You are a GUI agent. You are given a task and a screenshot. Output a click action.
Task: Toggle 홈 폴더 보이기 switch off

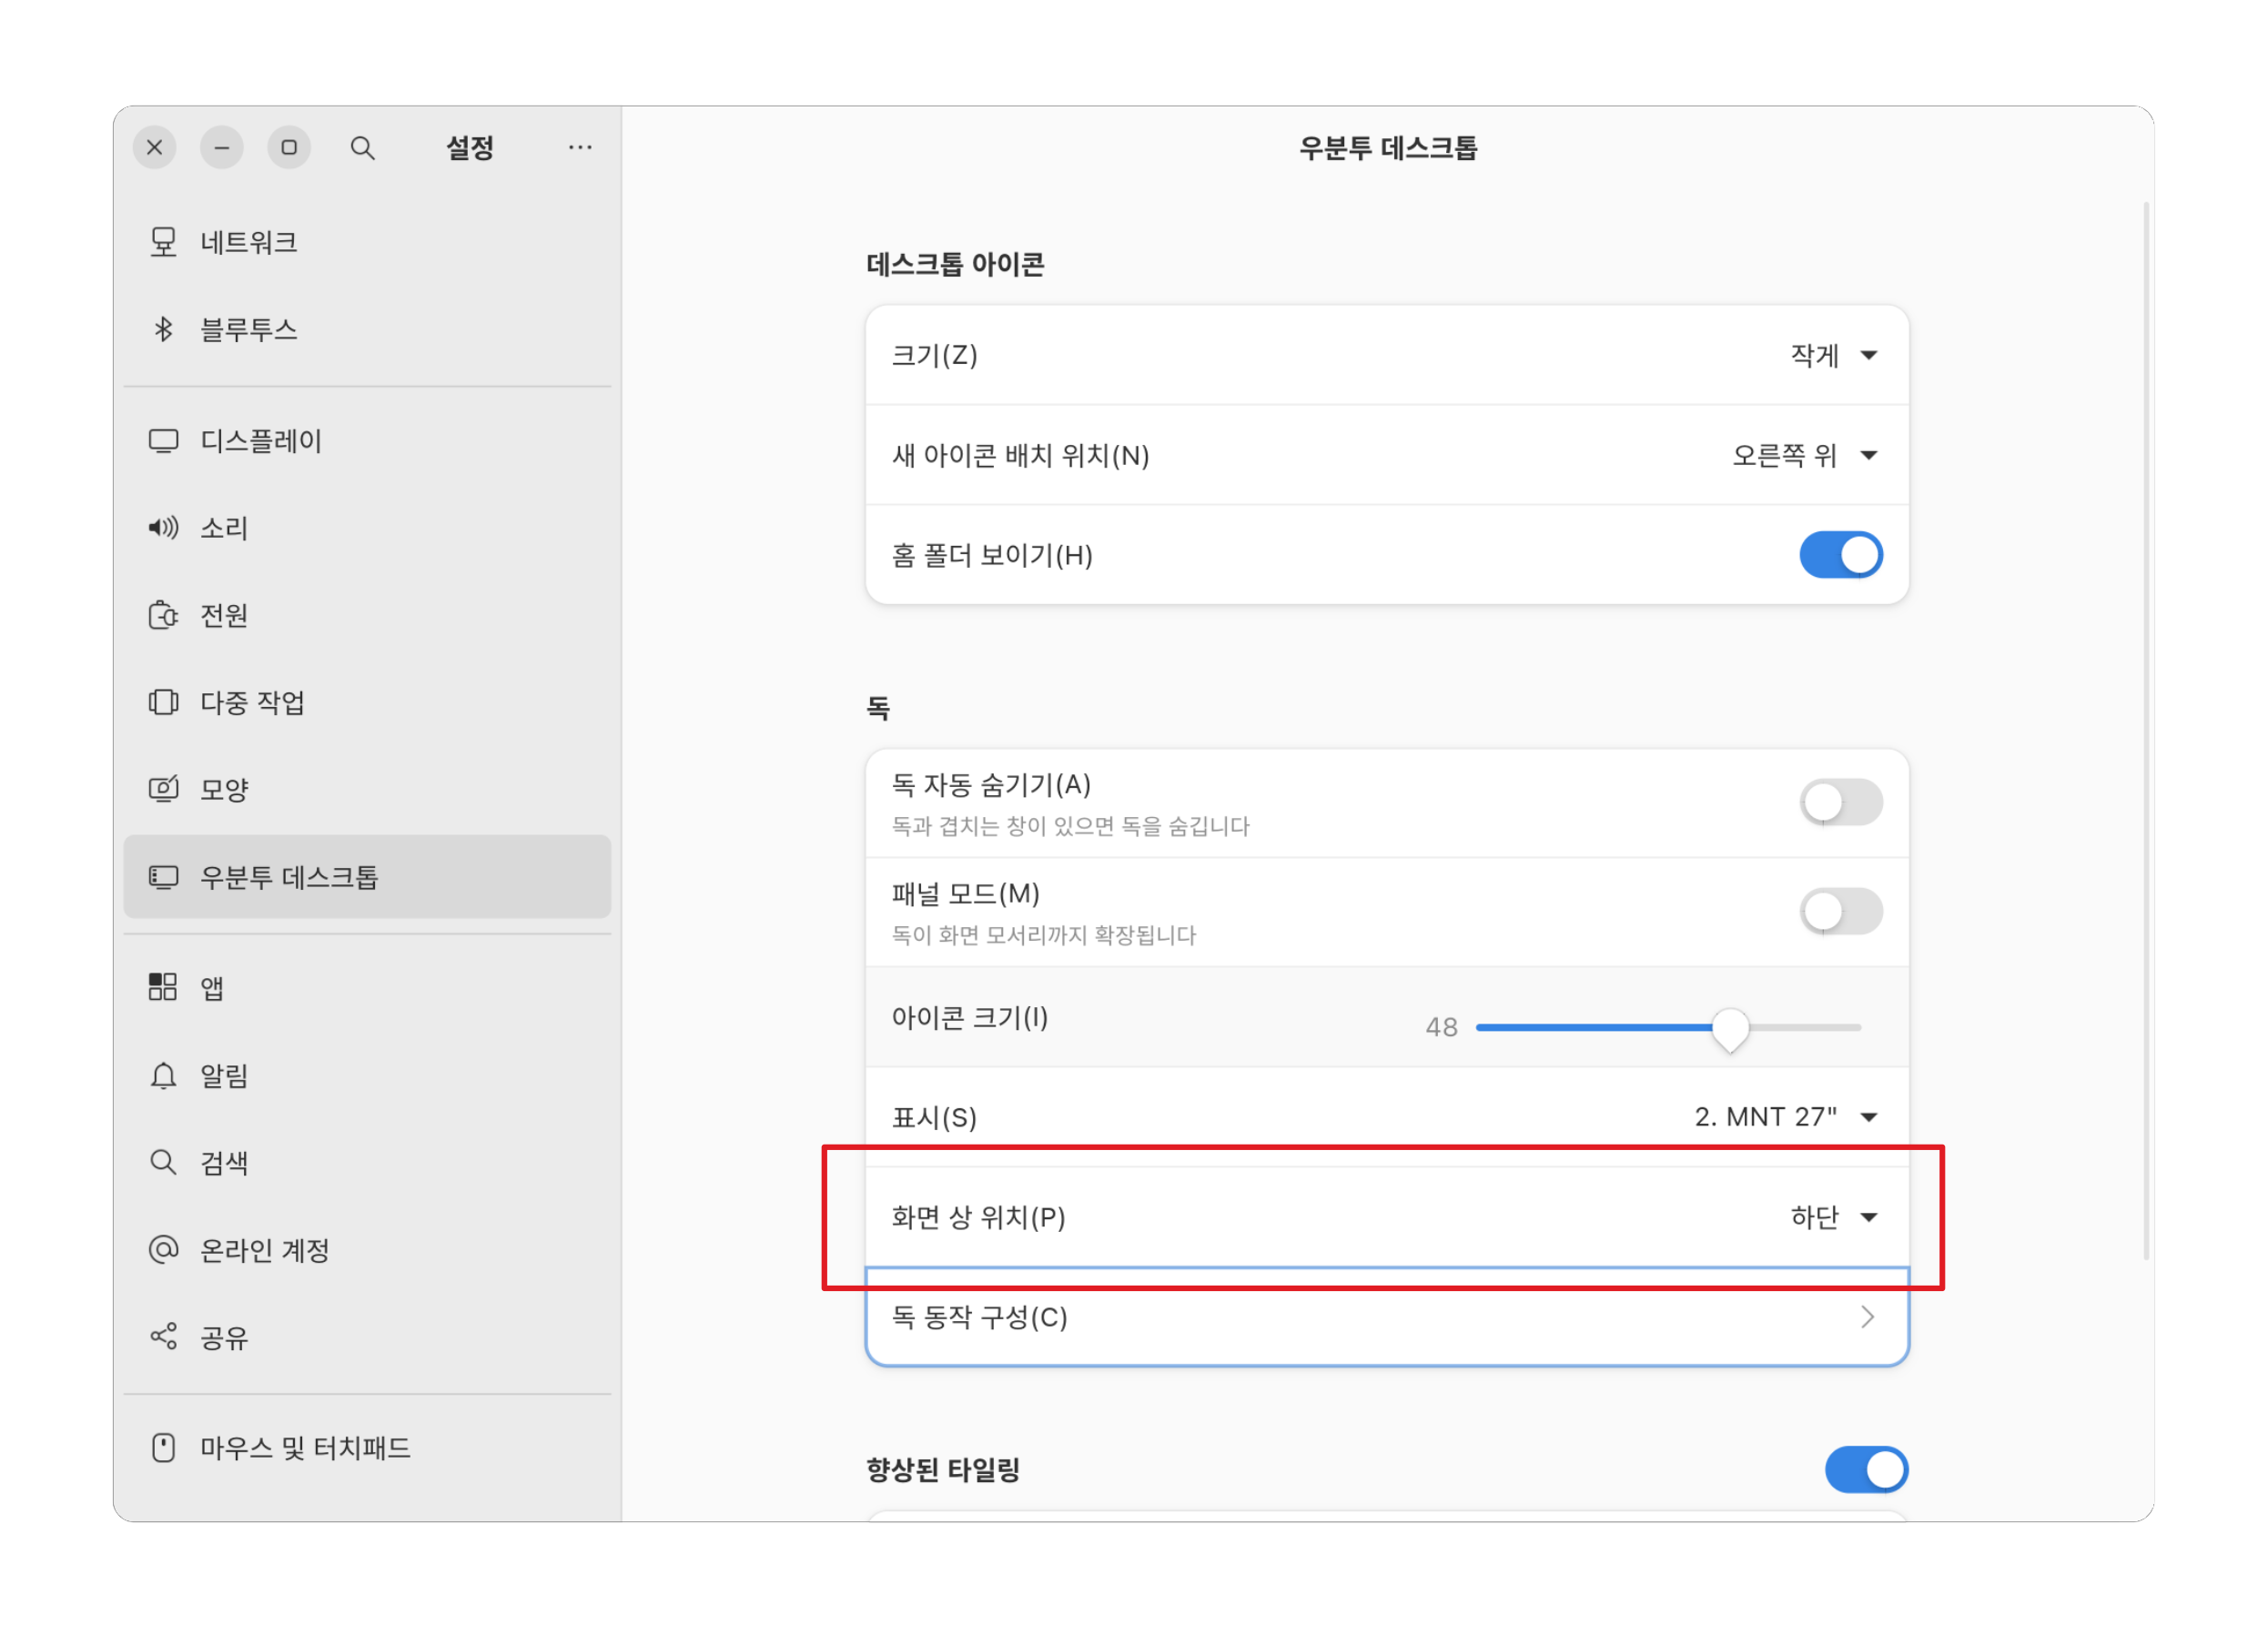pos(1841,555)
